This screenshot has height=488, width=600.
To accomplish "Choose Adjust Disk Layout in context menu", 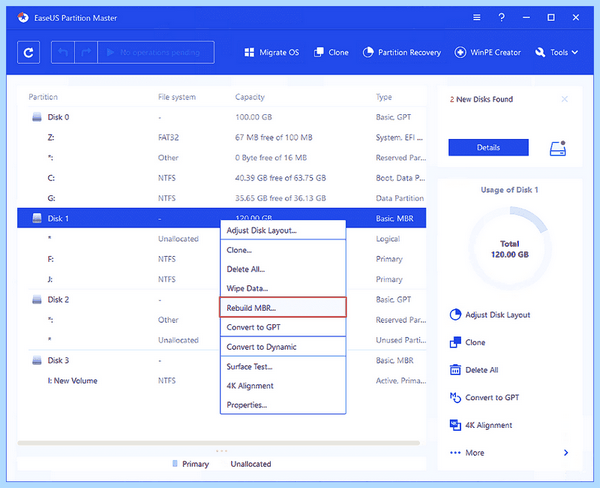I will click(283, 230).
